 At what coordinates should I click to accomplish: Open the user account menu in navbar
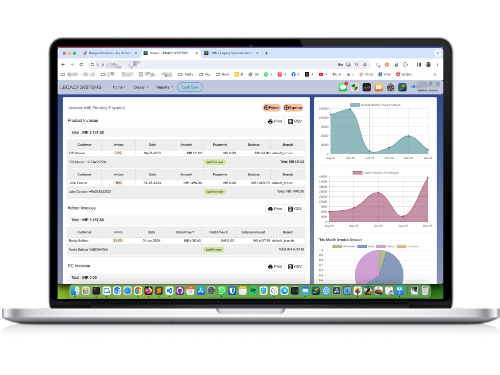coord(426,87)
